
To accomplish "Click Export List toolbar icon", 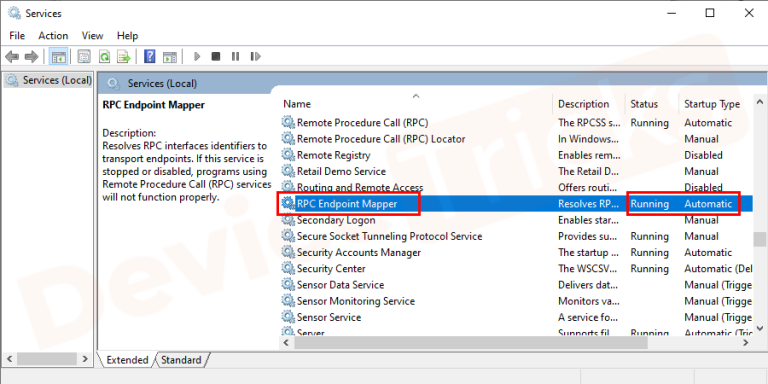I will 124,57.
